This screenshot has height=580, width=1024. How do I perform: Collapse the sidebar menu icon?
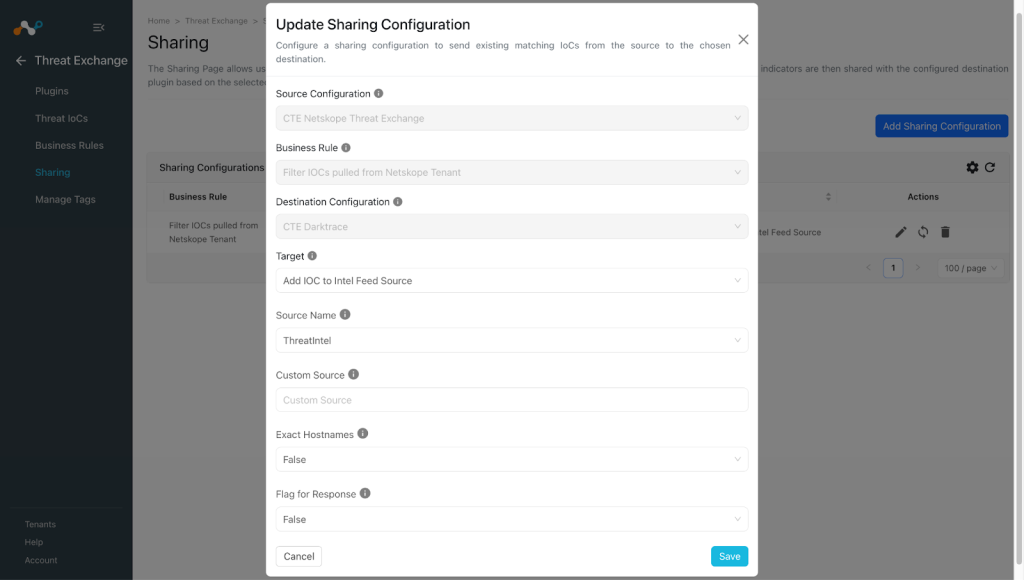(99, 27)
